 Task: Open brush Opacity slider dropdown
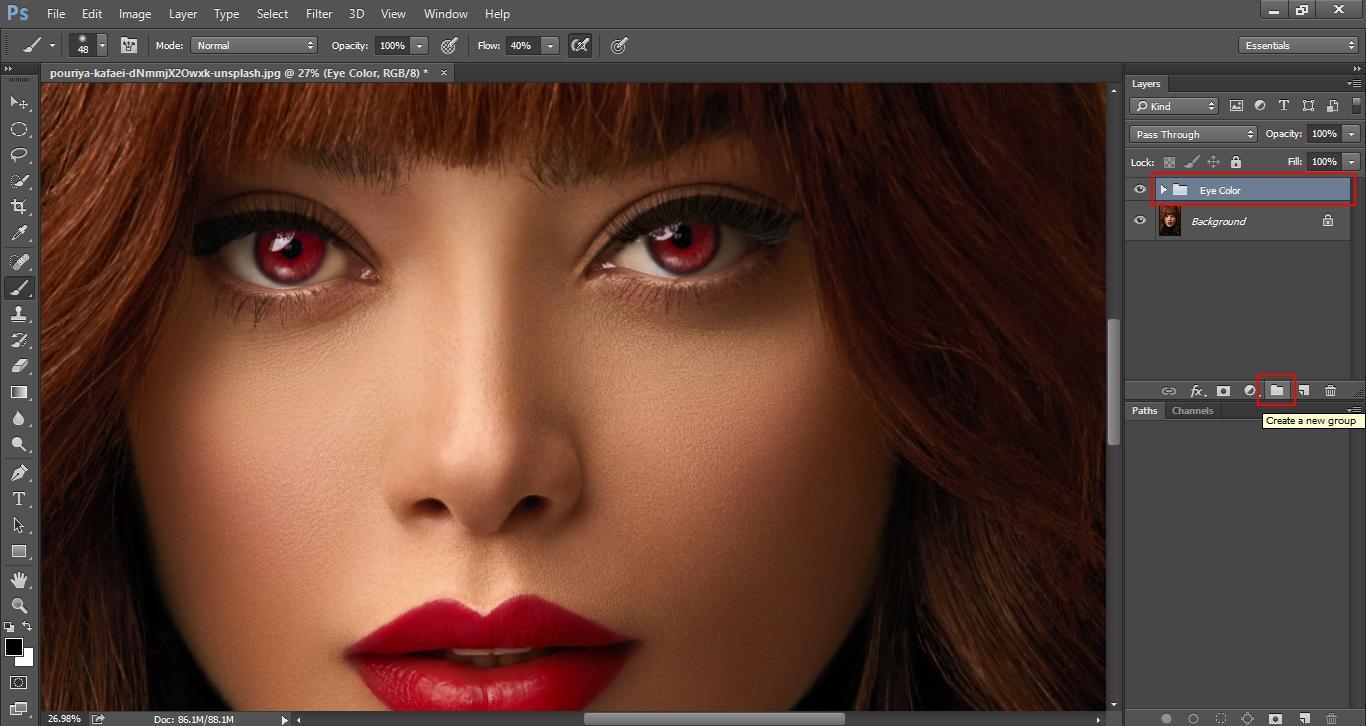[x=419, y=45]
